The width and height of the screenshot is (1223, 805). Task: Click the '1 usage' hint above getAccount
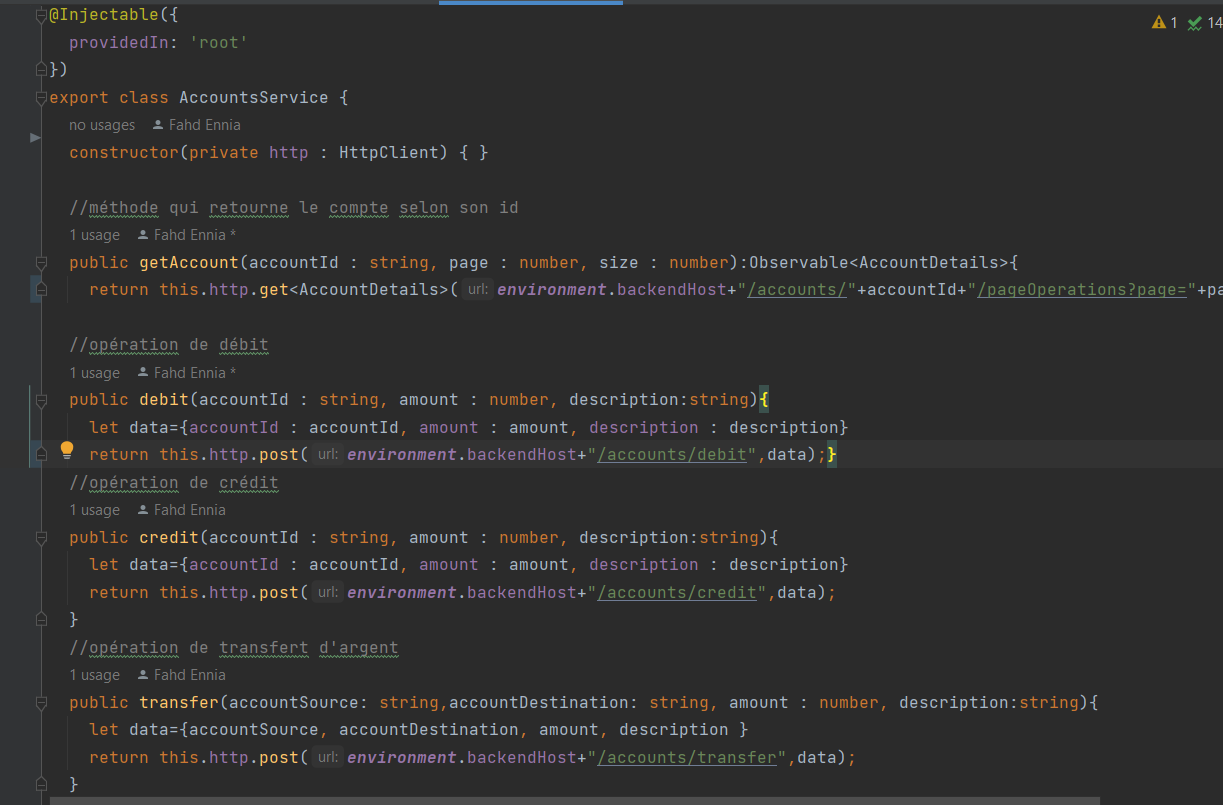pyautogui.click(x=94, y=234)
